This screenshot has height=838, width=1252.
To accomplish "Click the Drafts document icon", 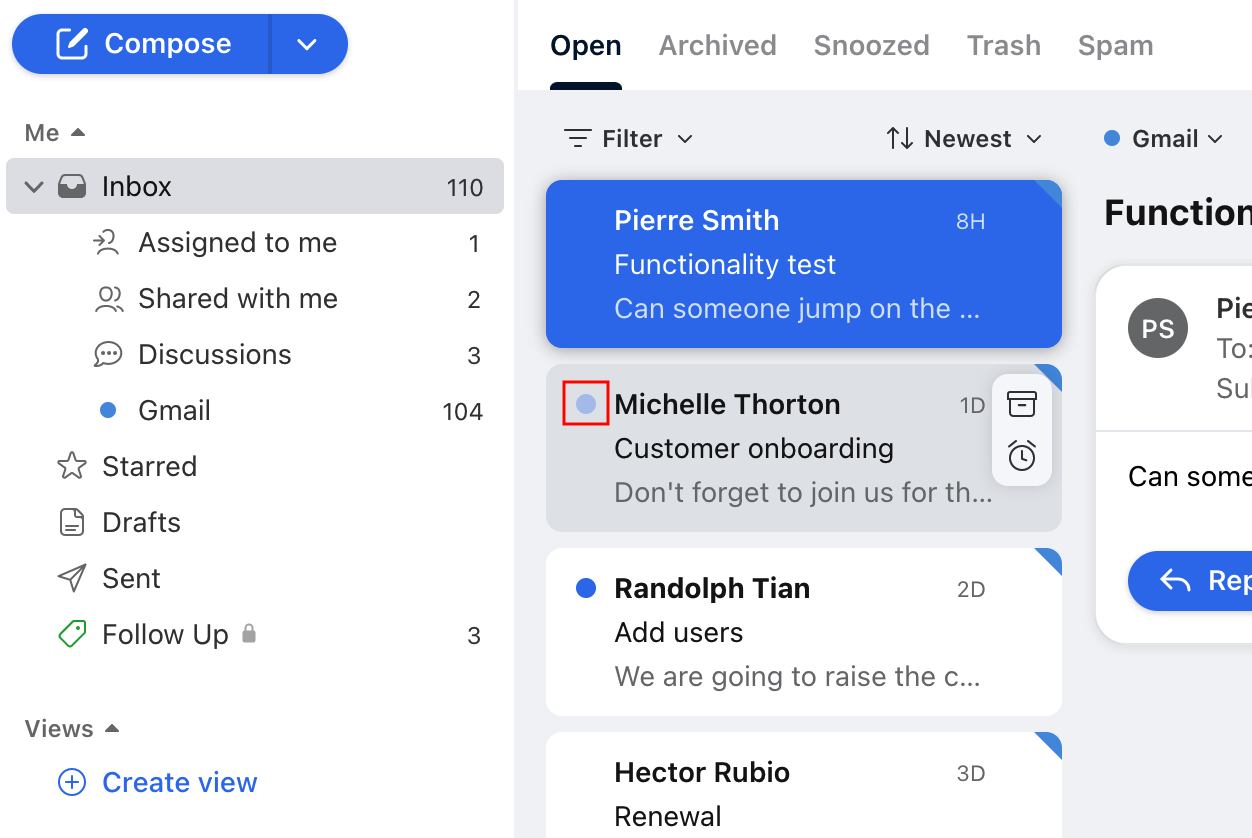I will [71, 521].
